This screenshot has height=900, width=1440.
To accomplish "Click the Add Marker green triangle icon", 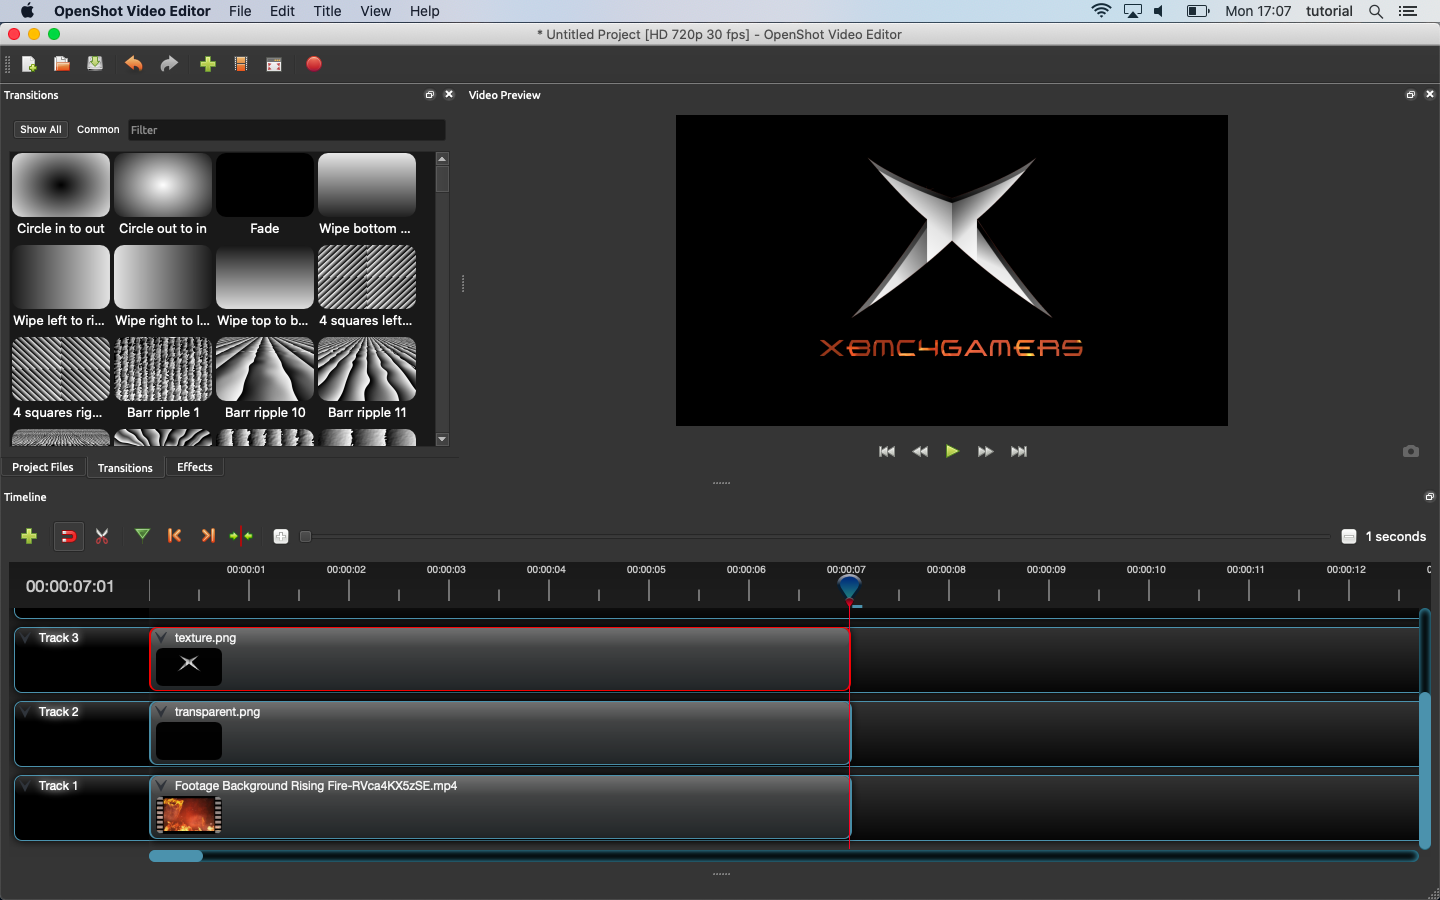I will click(143, 536).
